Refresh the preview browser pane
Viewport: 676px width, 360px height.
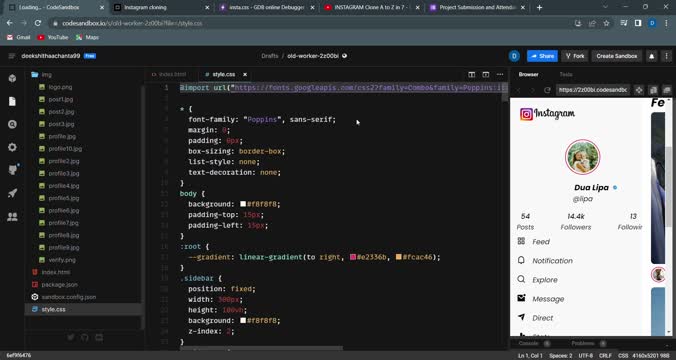pos(547,90)
